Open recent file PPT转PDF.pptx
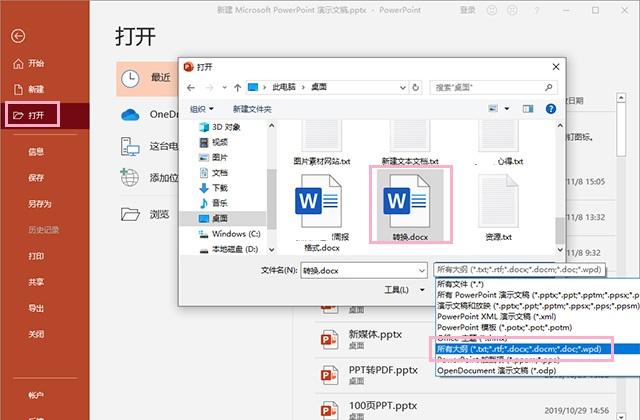The width and height of the screenshot is (640, 420). point(375,375)
